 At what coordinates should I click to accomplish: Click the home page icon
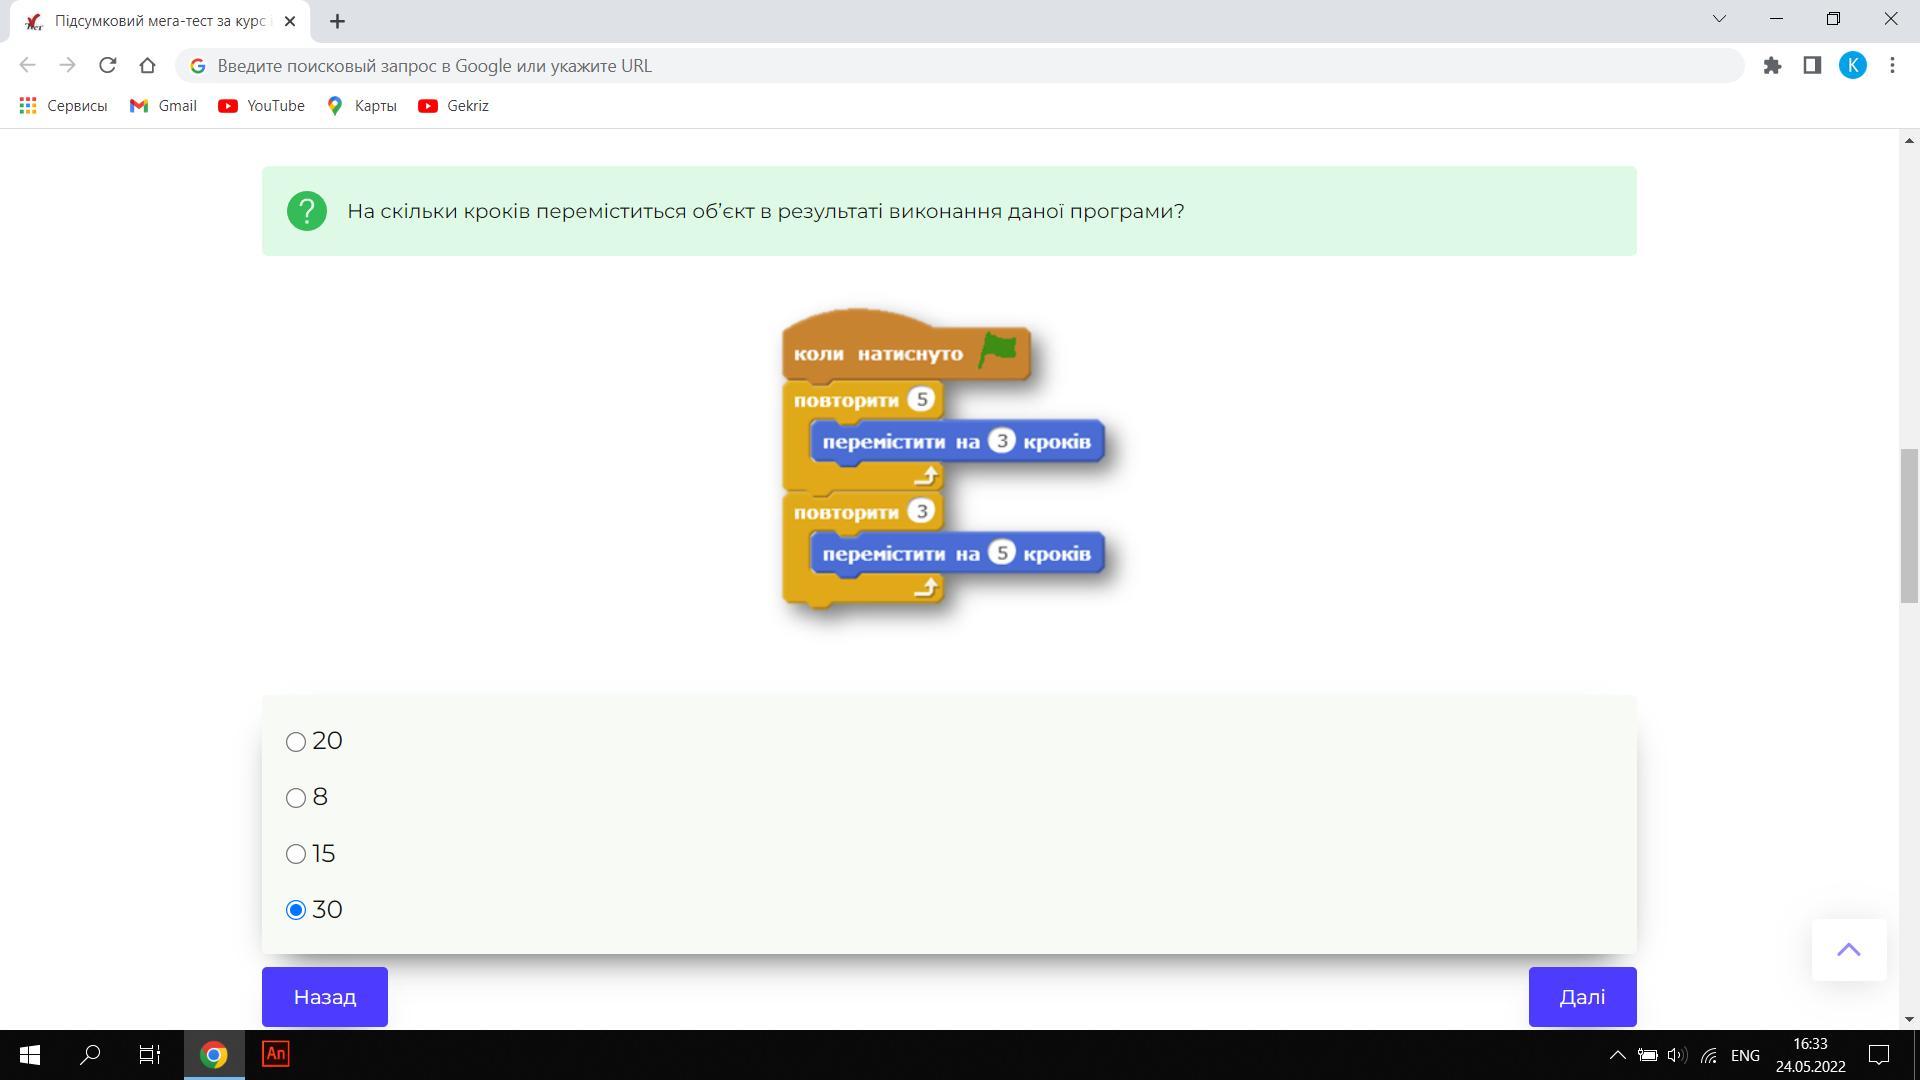coord(147,66)
